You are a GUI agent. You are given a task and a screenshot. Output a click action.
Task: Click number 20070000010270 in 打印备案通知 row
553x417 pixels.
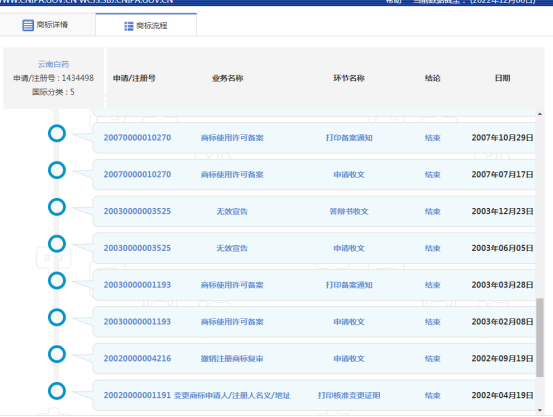137,138
